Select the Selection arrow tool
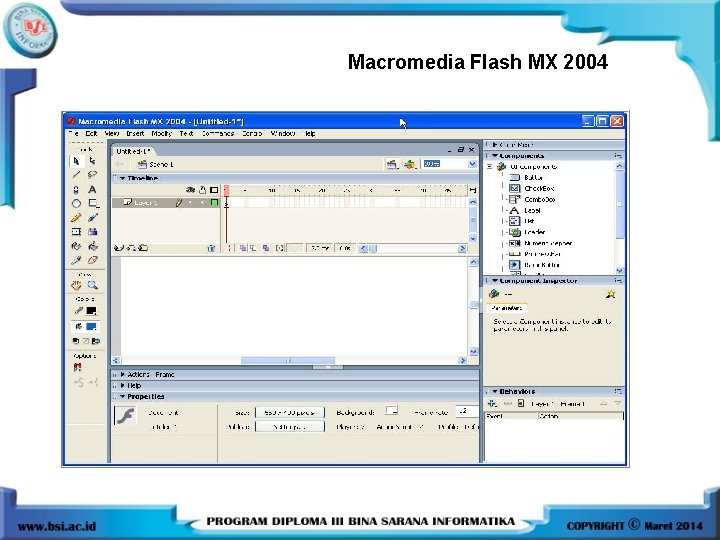Screen dimensions: 720x540 (x=76, y=161)
